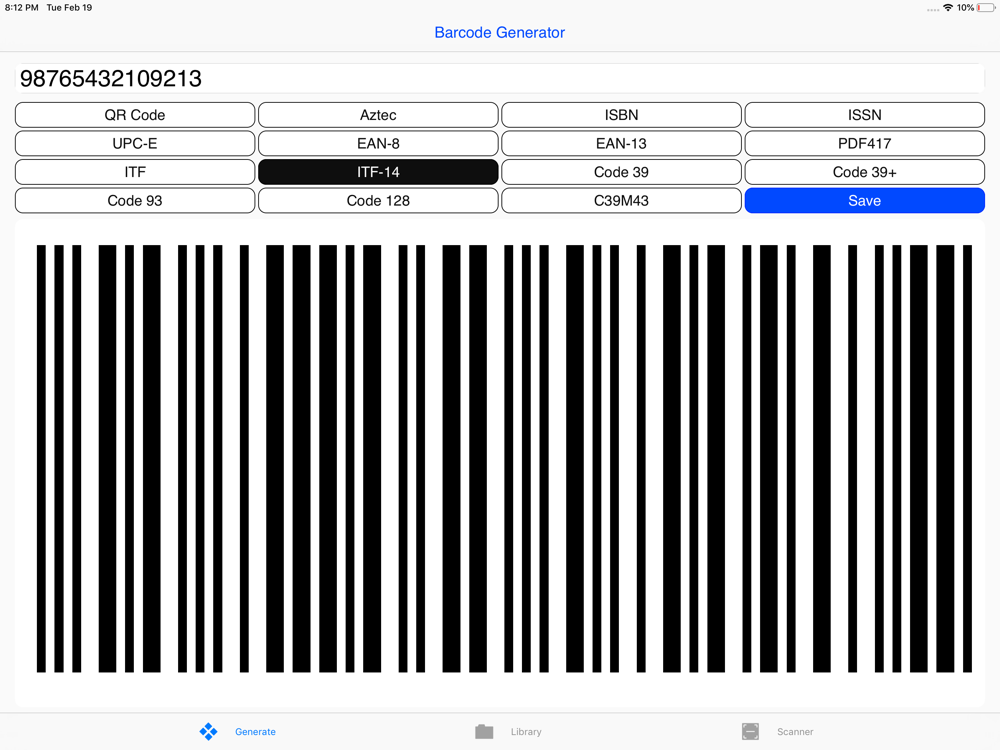Tap the generated ITF-14 barcode image
Viewport: 1000px width, 750px height.
[x=504, y=459]
